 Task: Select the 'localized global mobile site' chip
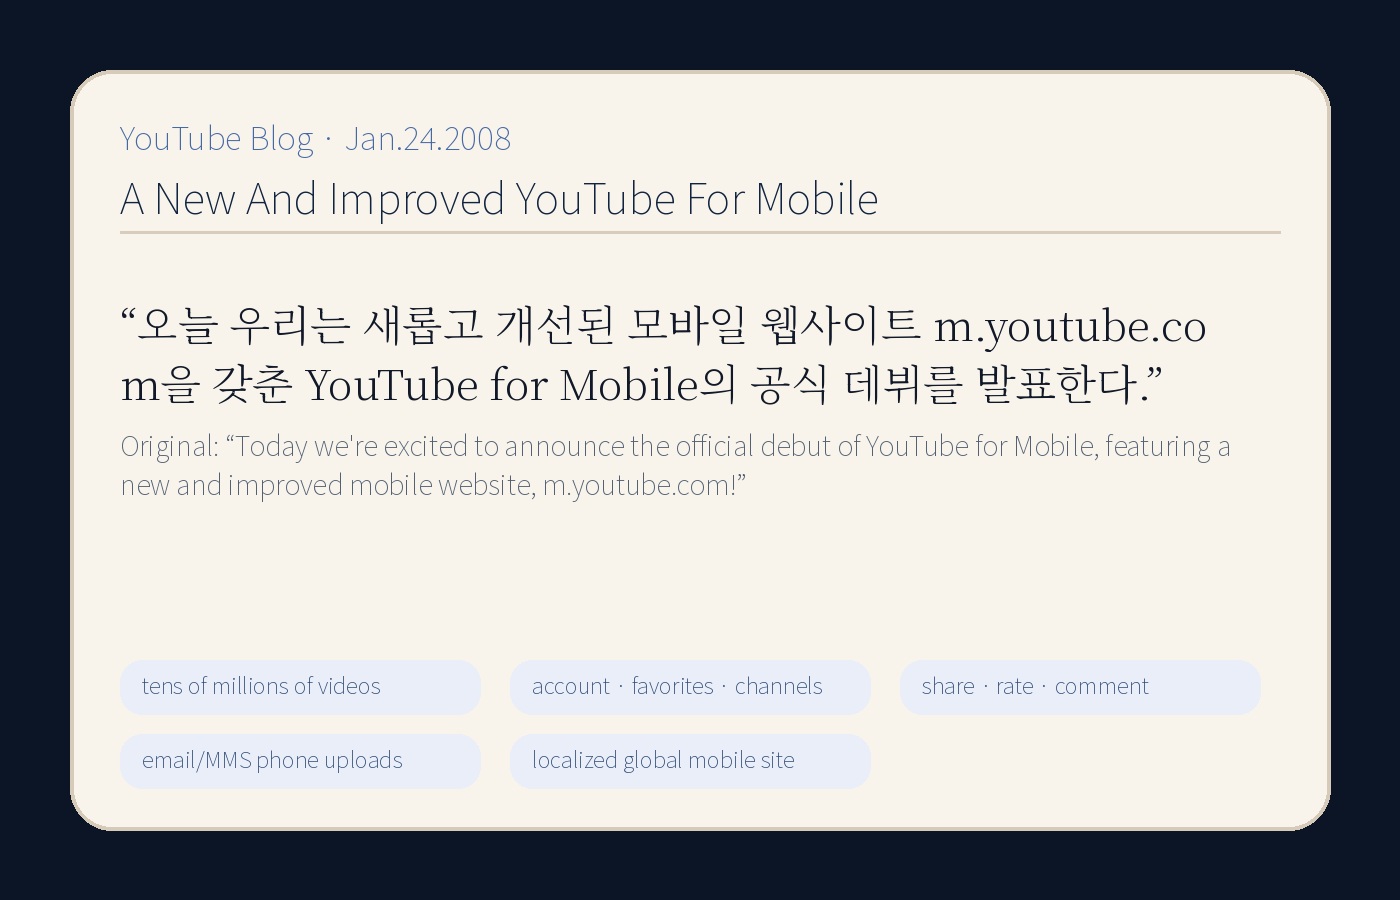pyautogui.click(x=690, y=761)
